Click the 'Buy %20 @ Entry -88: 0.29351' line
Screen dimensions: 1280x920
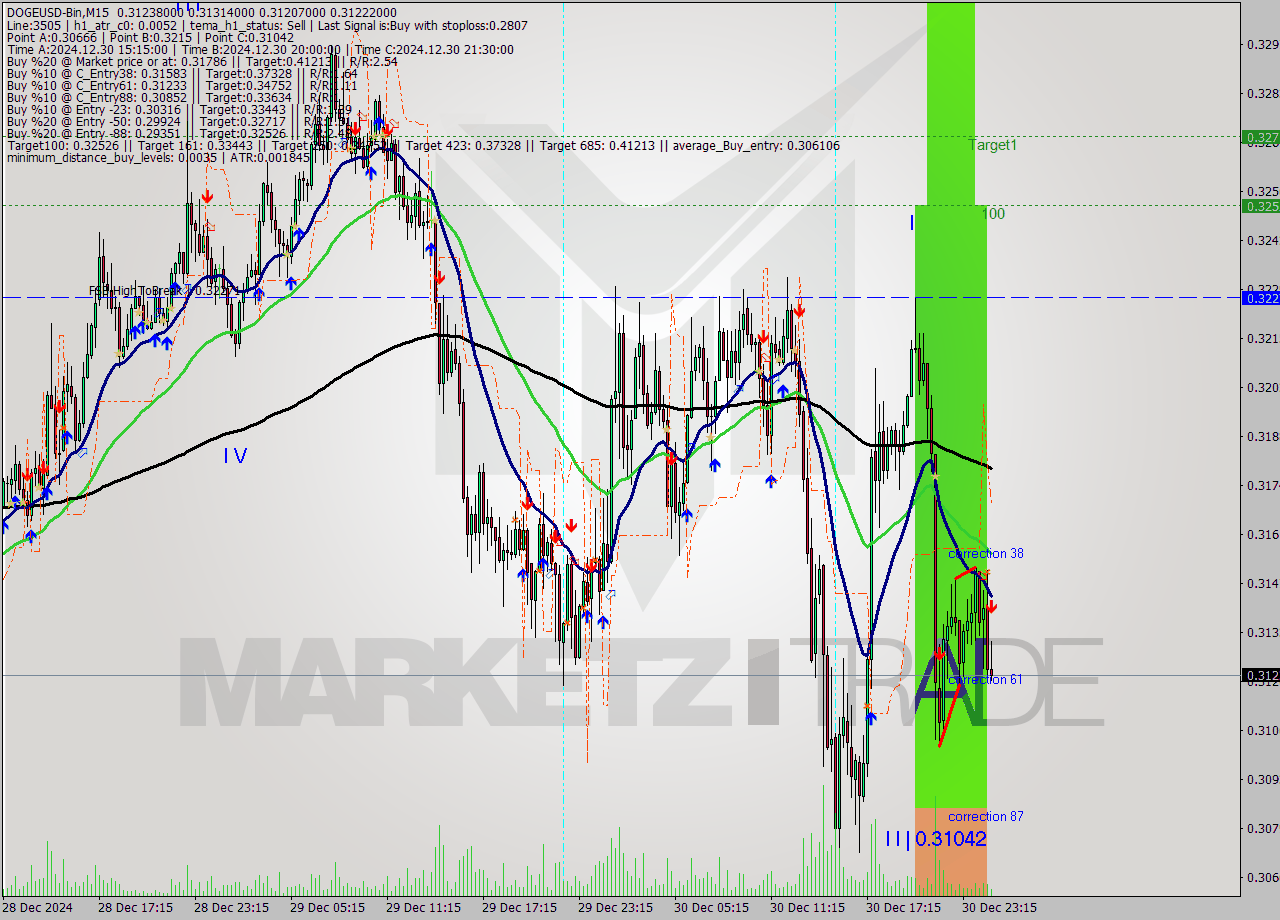[x=181, y=133]
